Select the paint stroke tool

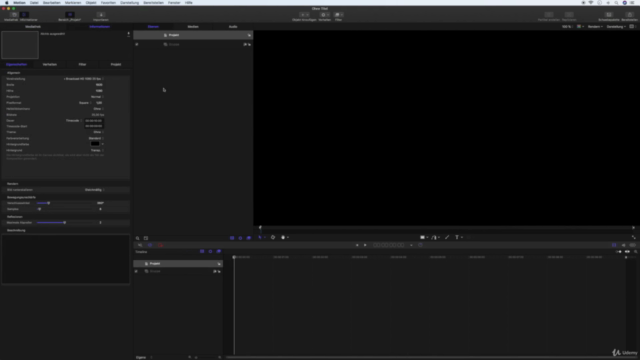[447, 237]
